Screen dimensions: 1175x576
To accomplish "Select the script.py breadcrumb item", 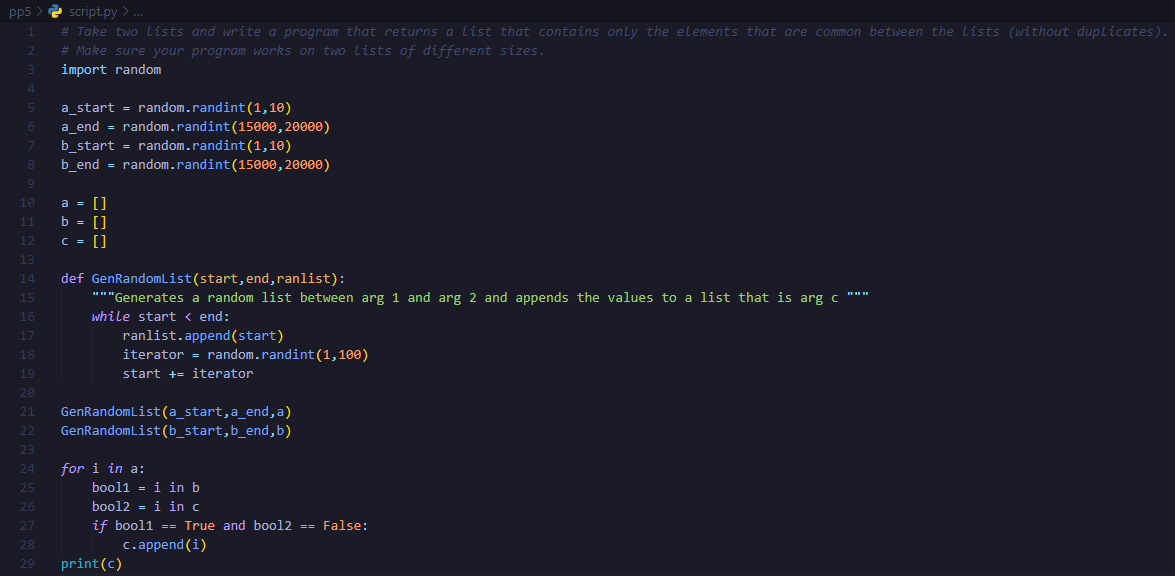I will [x=91, y=12].
